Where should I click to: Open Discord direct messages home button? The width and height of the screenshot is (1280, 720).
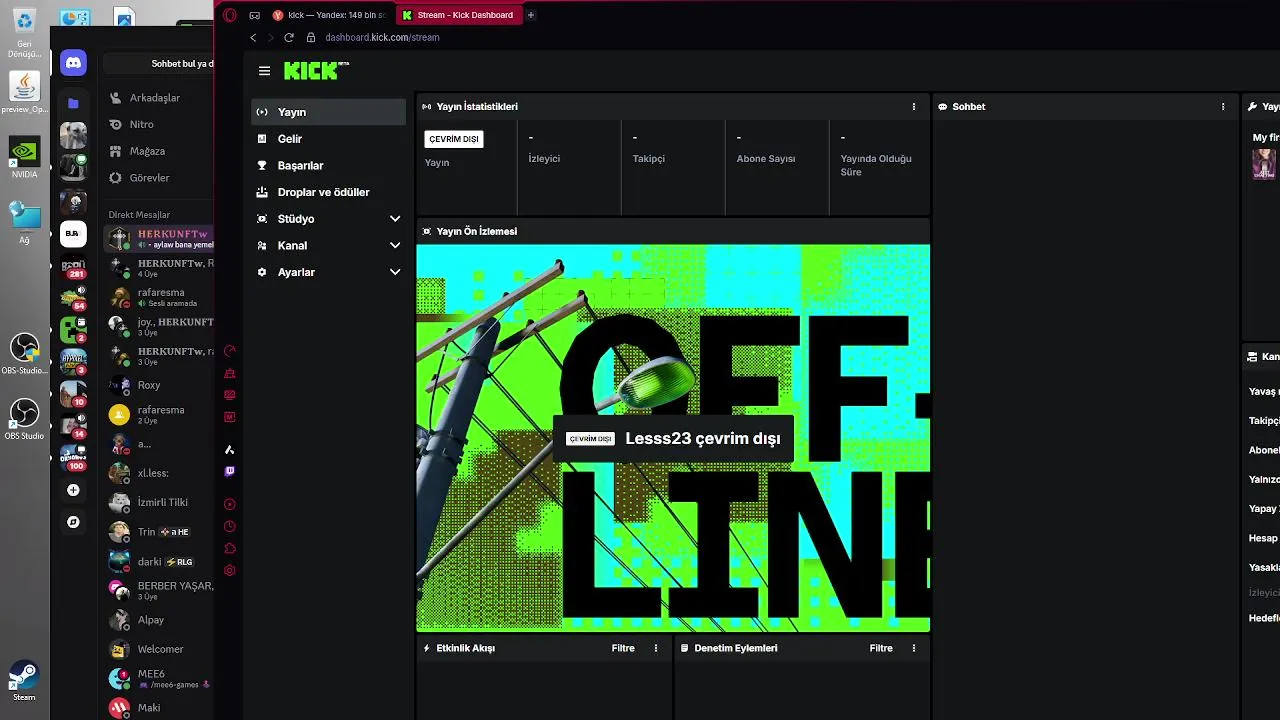coord(73,63)
